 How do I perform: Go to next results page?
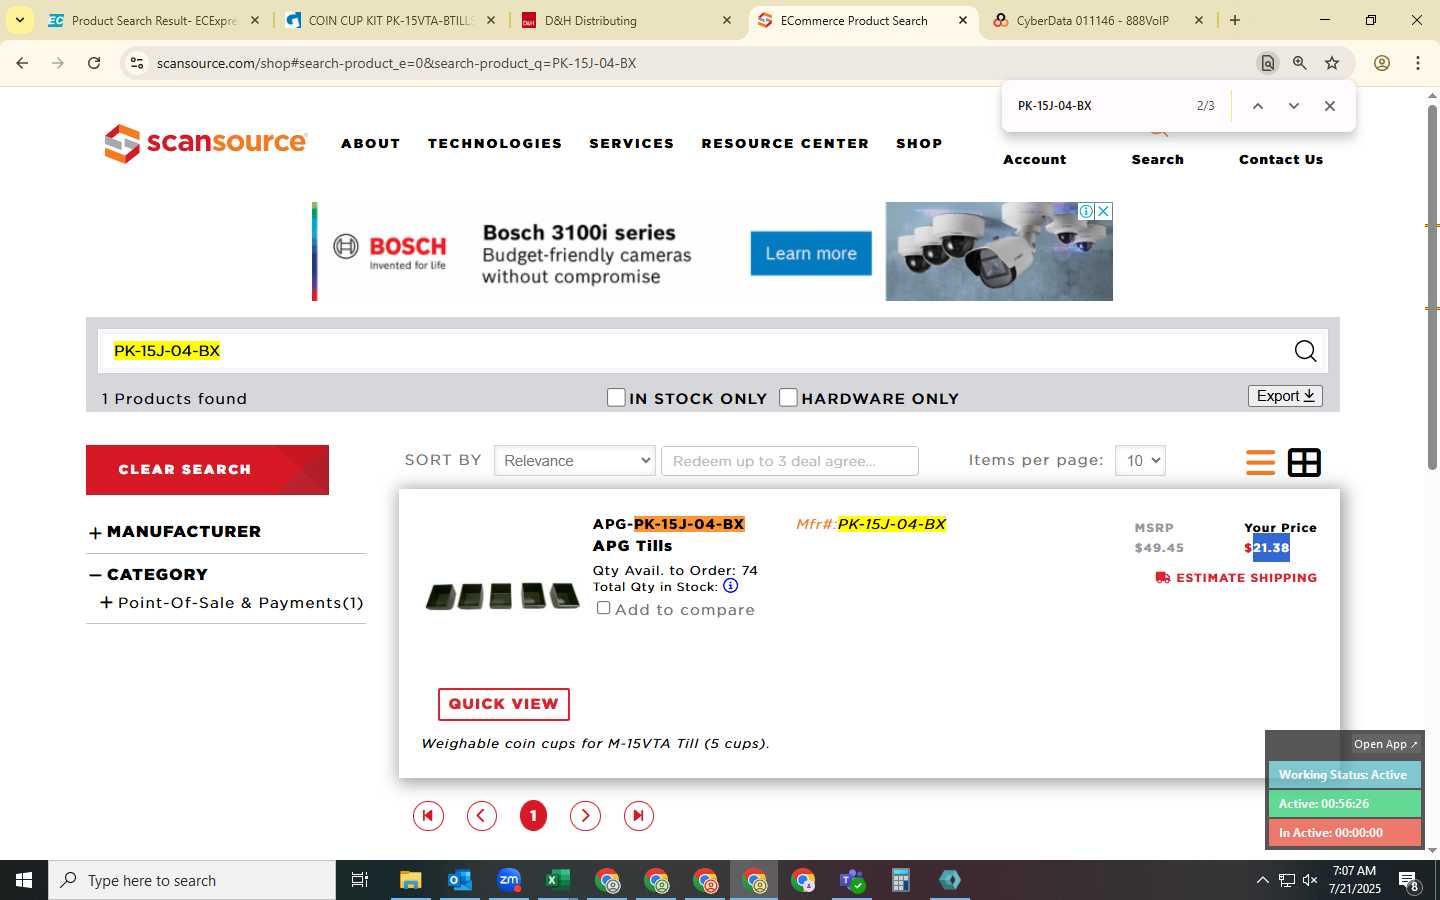586,816
